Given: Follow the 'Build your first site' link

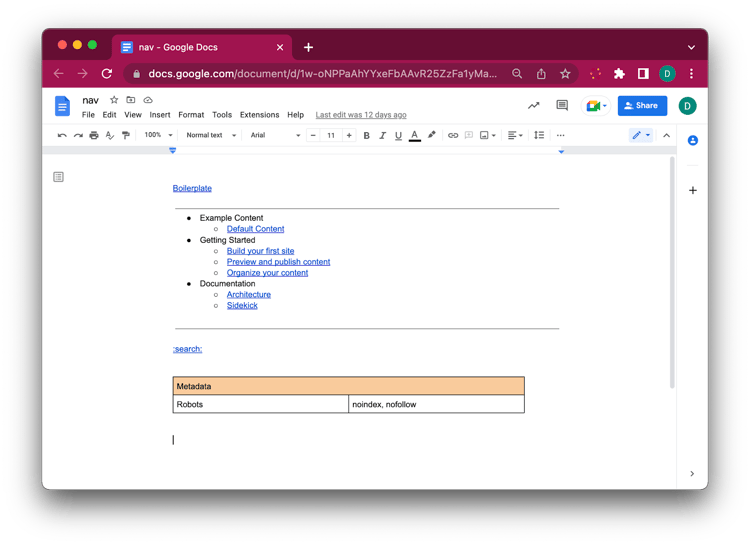Looking at the screenshot, I should click(260, 251).
